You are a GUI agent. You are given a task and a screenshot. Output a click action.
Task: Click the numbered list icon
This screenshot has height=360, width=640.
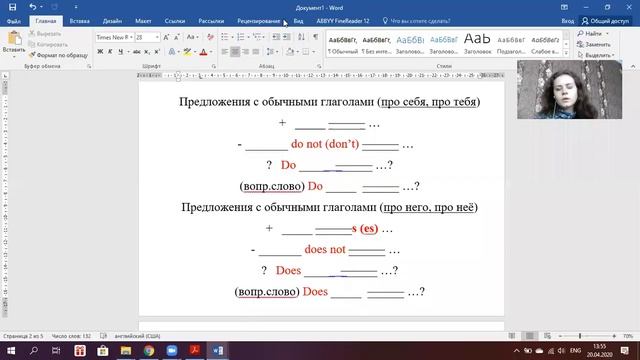click(241, 37)
